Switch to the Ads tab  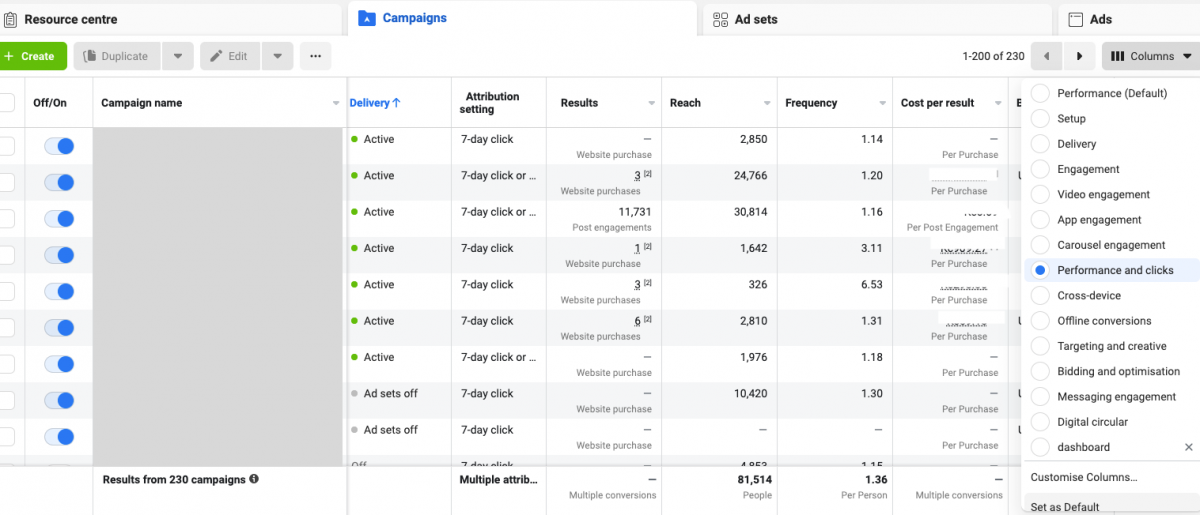(1100, 19)
